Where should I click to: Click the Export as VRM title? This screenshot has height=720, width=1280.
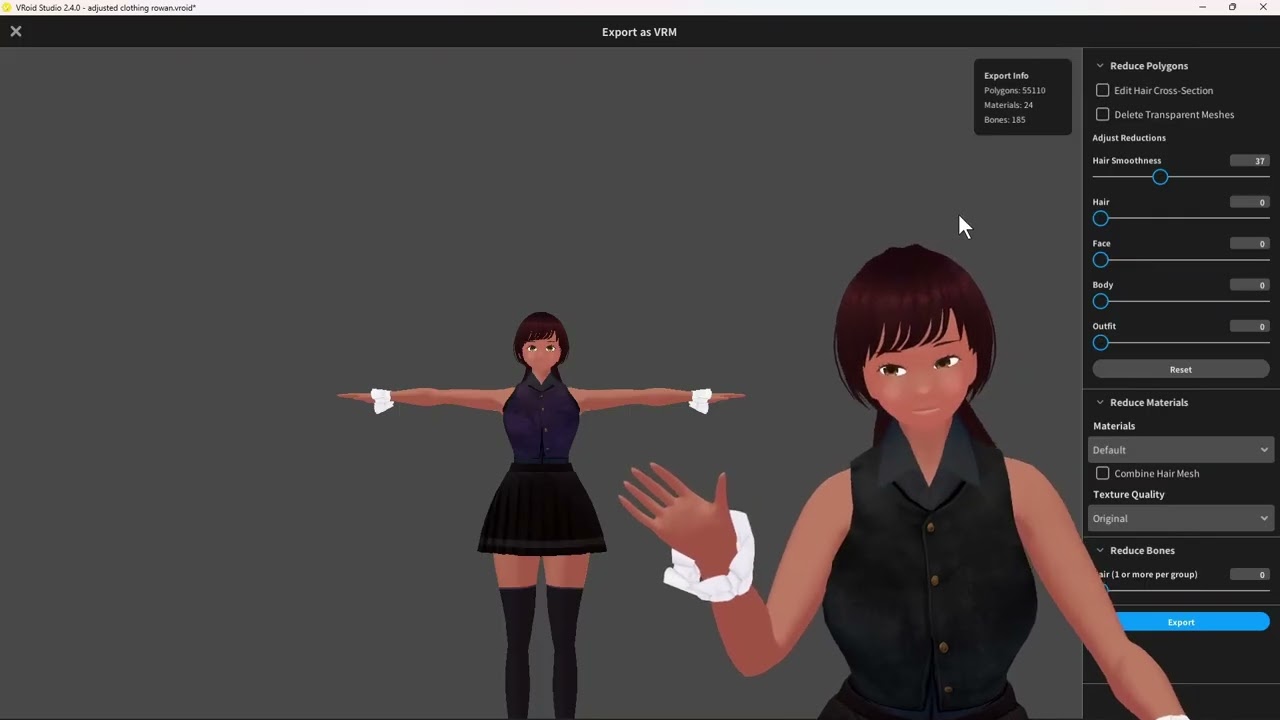pos(639,32)
